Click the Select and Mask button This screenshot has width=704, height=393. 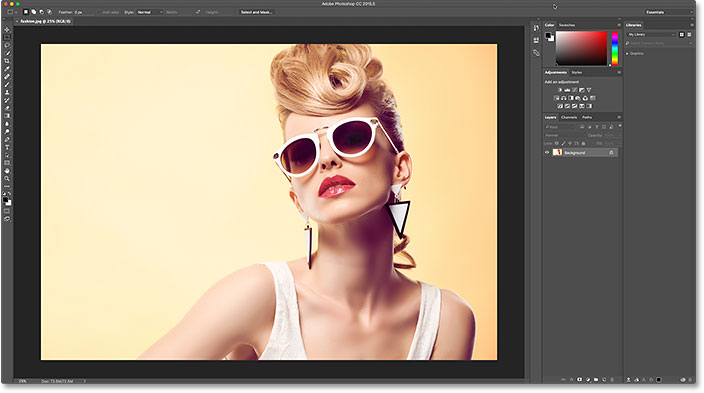[256, 12]
